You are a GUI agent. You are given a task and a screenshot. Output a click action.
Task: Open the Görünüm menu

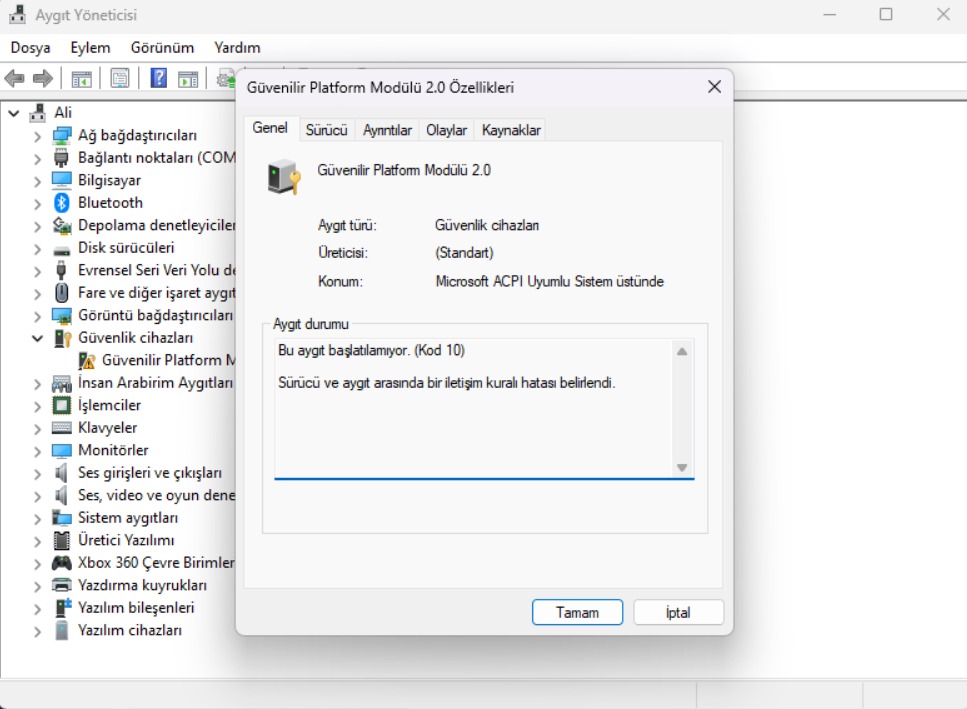coord(162,47)
